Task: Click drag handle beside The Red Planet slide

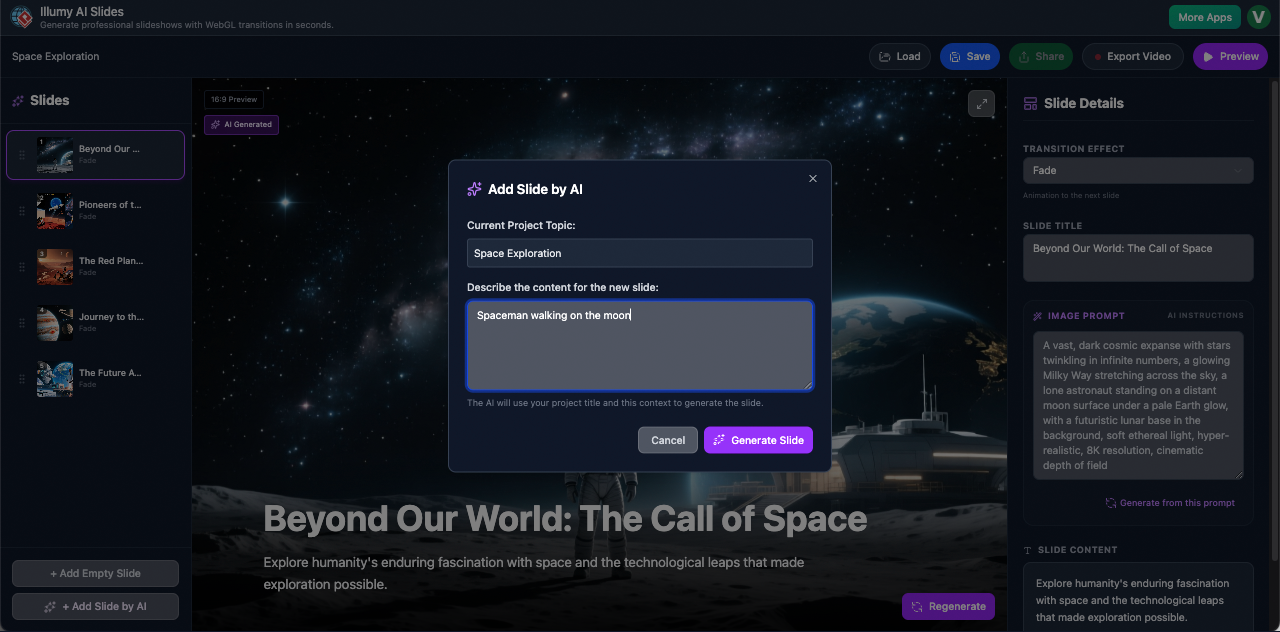Action: pyautogui.click(x=21, y=267)
